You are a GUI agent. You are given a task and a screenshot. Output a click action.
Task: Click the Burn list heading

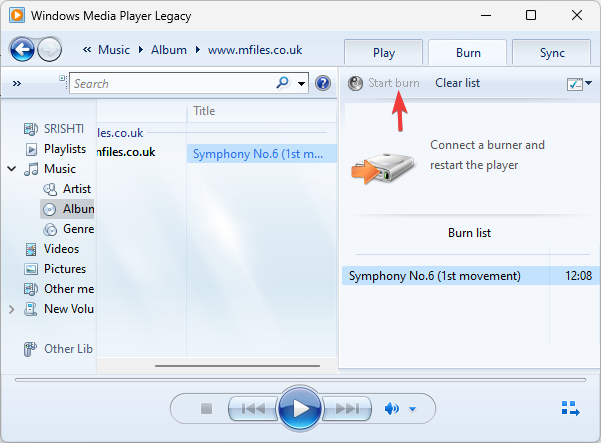(x=469, y=233)
